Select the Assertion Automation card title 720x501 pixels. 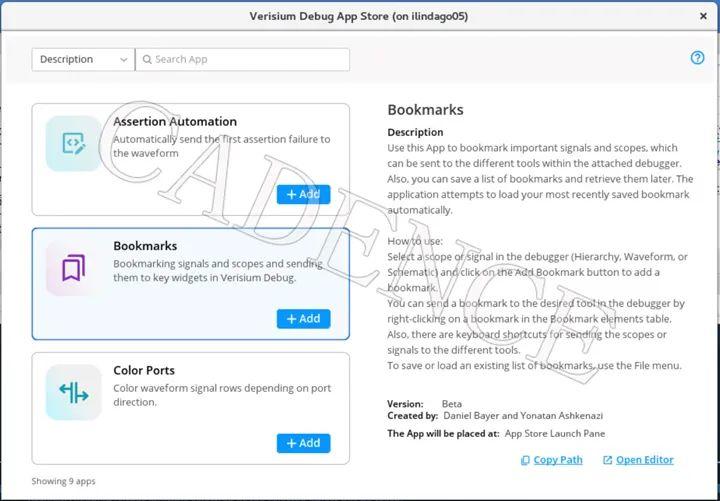[x=175, y=122]
